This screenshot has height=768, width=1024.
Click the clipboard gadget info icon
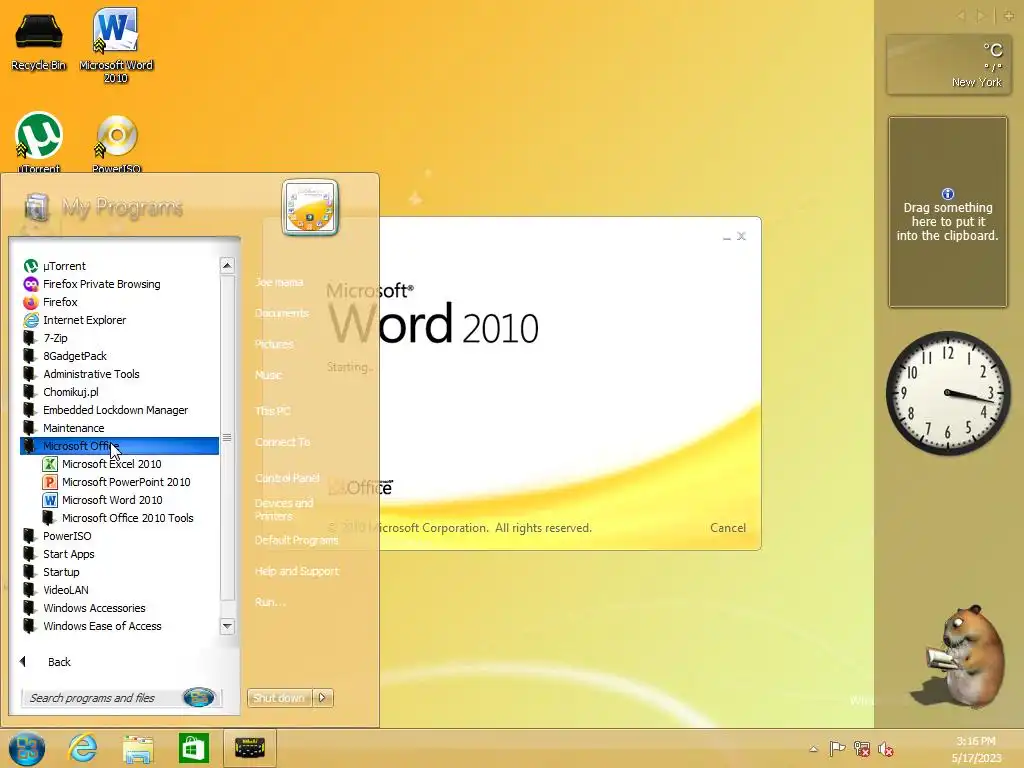coord(948,194)
